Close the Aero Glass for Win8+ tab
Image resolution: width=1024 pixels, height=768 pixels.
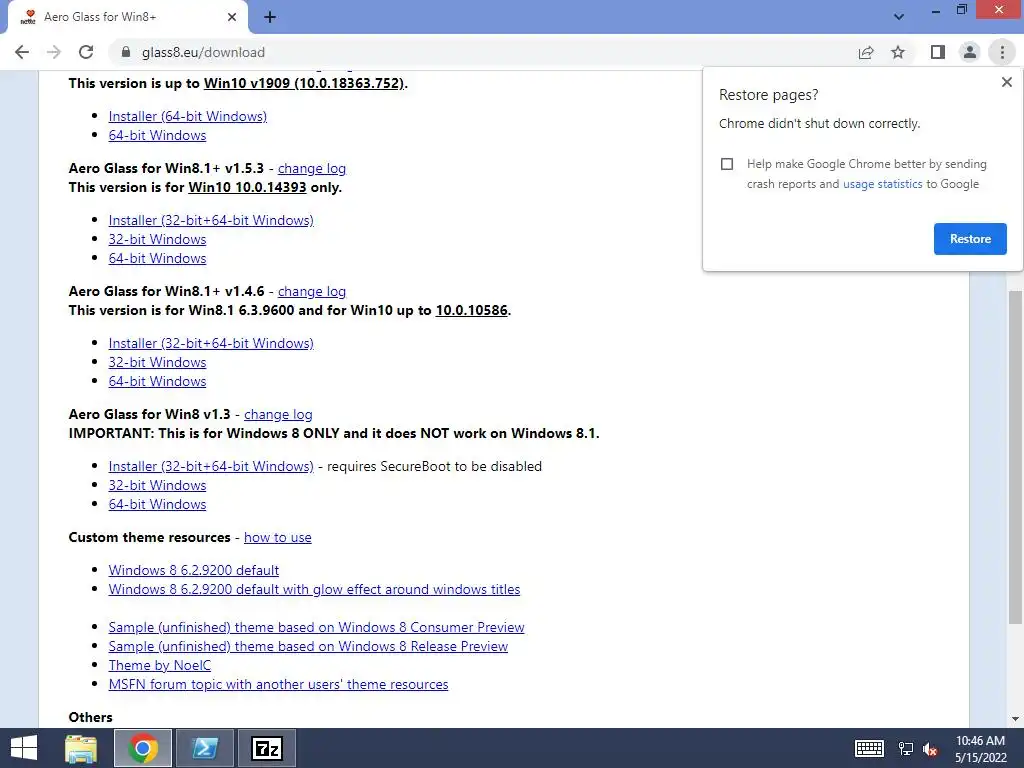pos(232,17)
